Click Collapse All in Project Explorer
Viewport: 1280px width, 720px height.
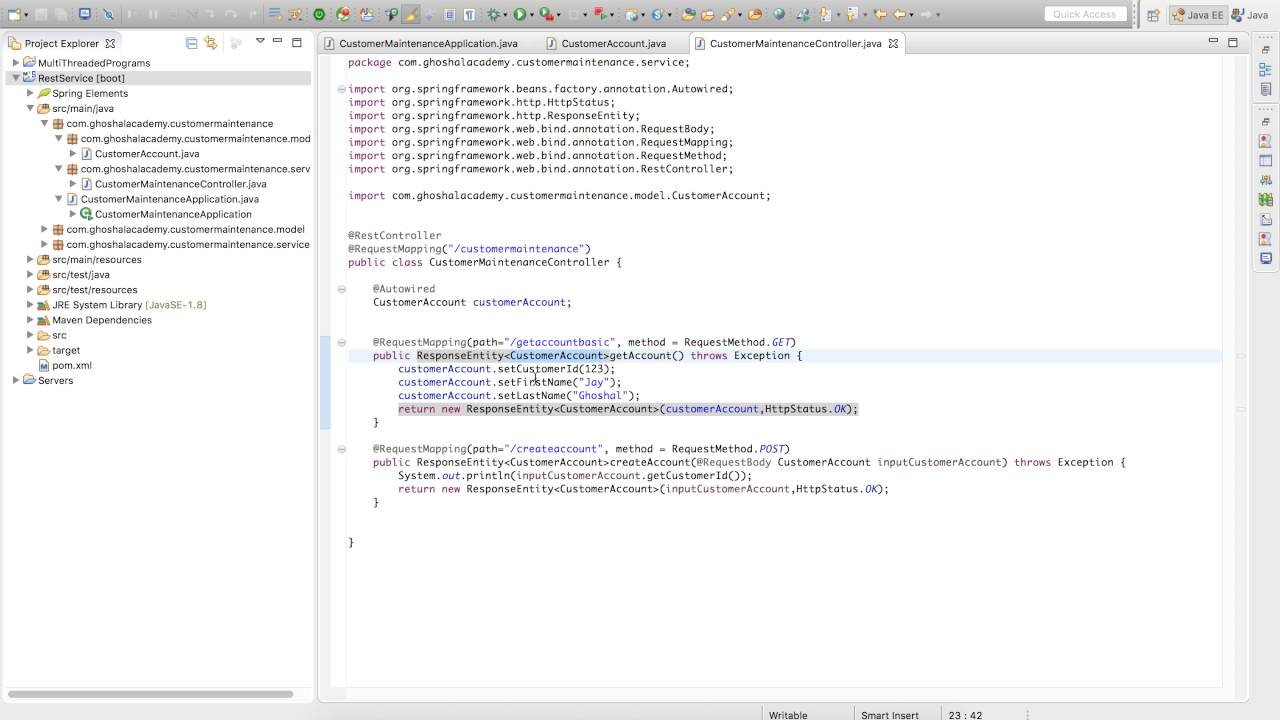[x=191, y=43]
